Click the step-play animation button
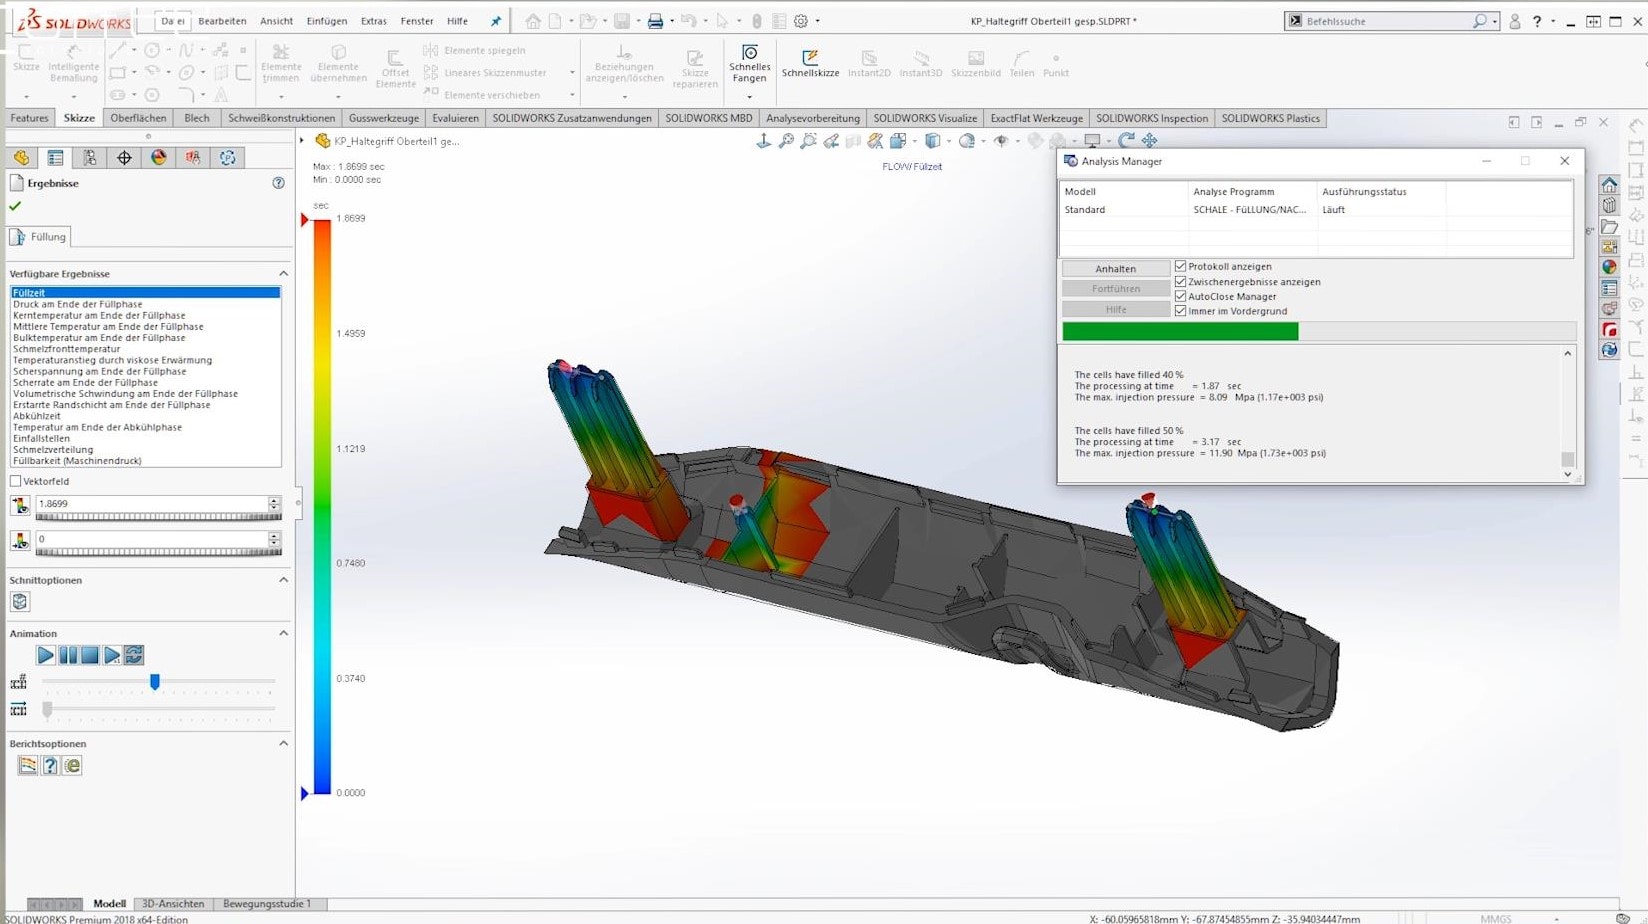Image resolution: width=1648 pixels, height=924 pixels. pos(112,655)
